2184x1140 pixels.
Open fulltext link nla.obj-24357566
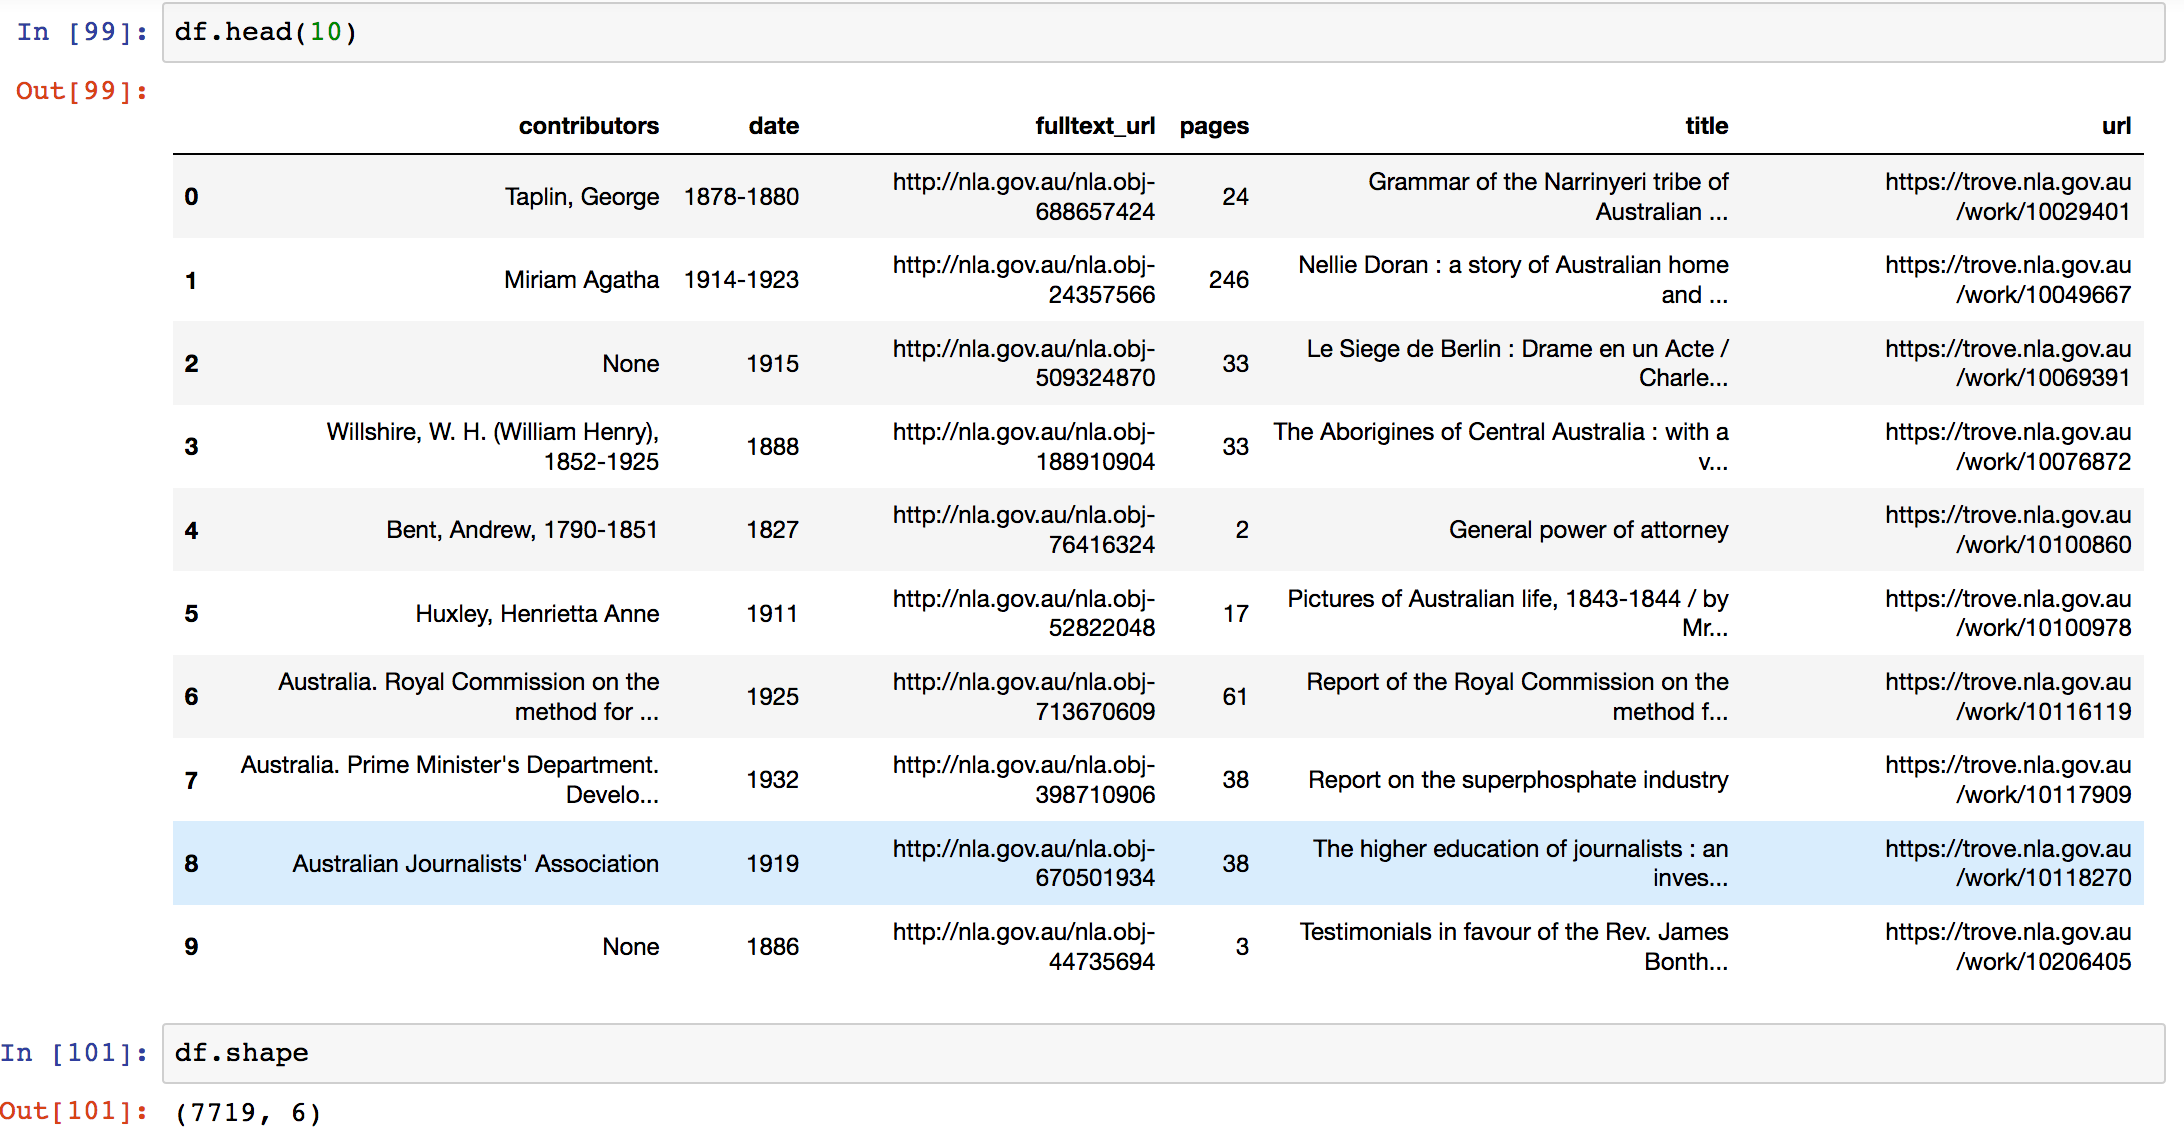coord(1024,280)
